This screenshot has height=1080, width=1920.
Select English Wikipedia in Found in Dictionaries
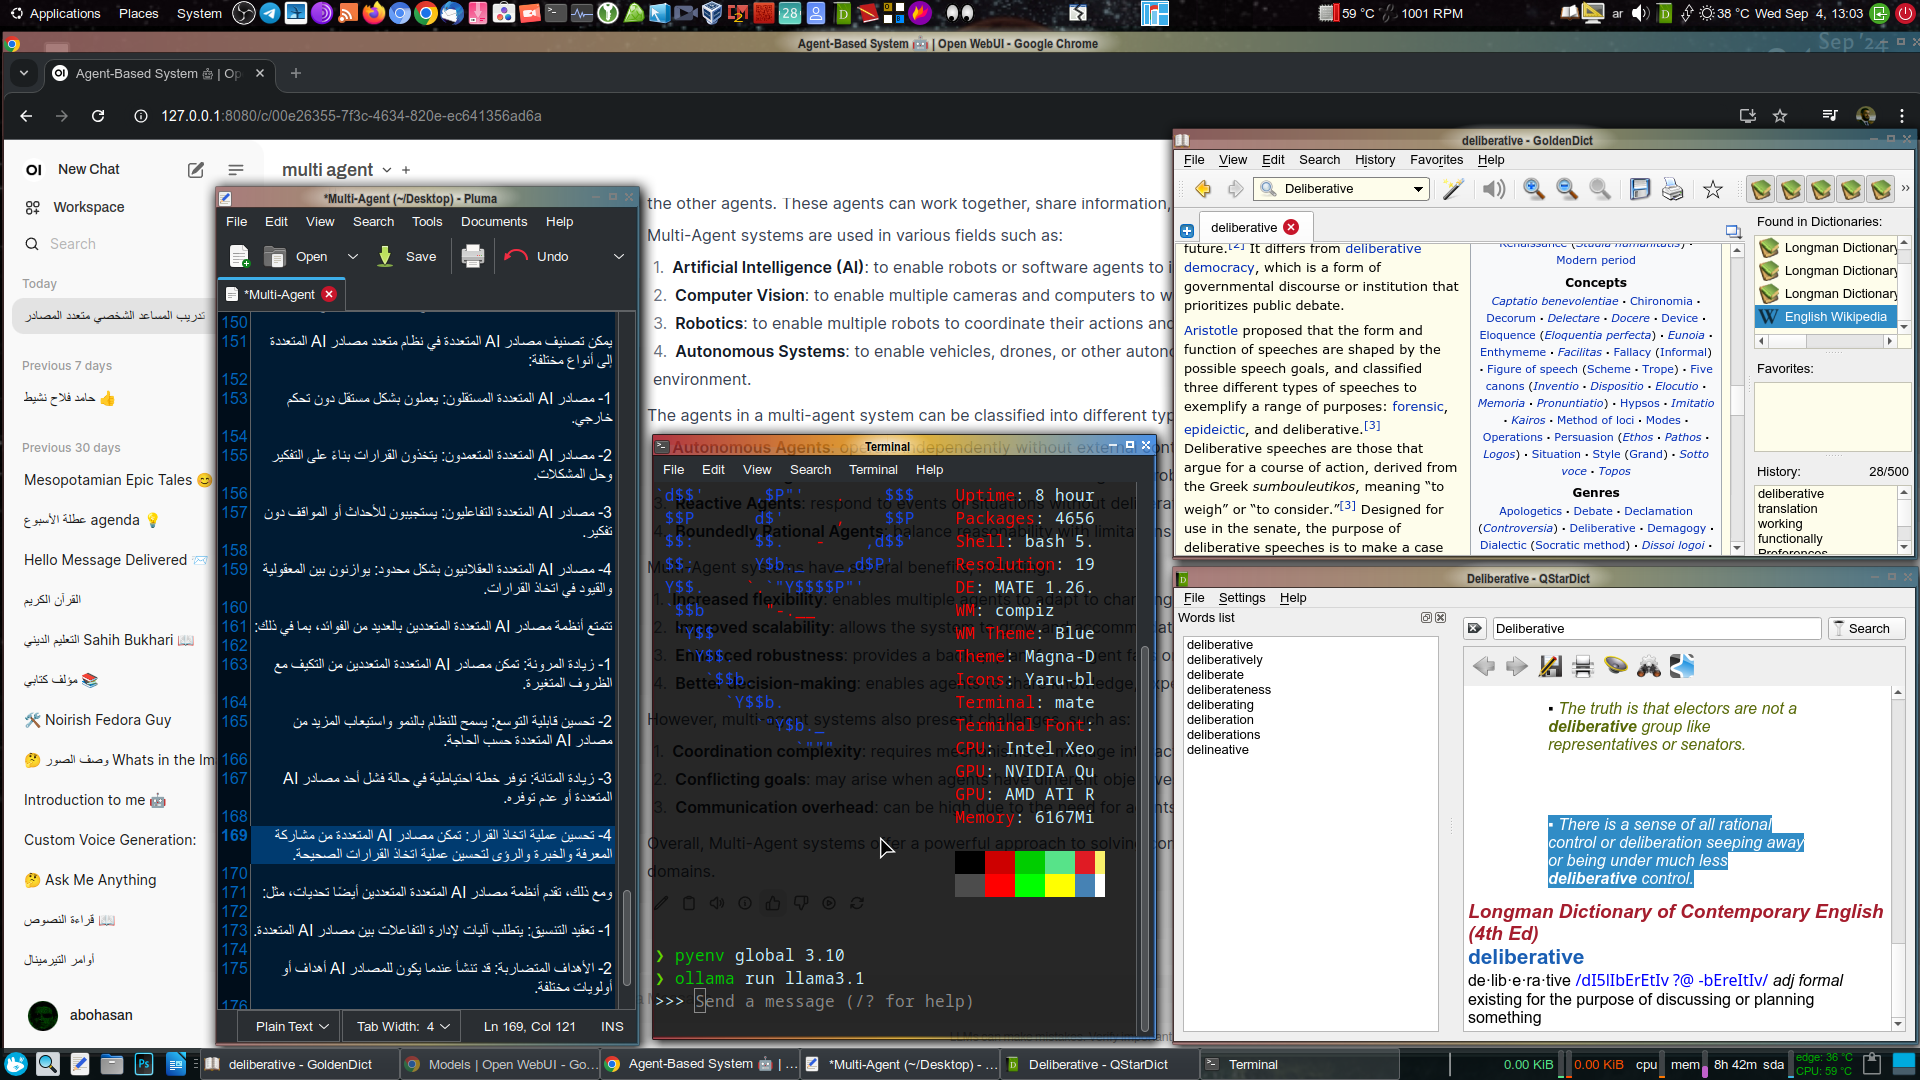click(1825, 317)
